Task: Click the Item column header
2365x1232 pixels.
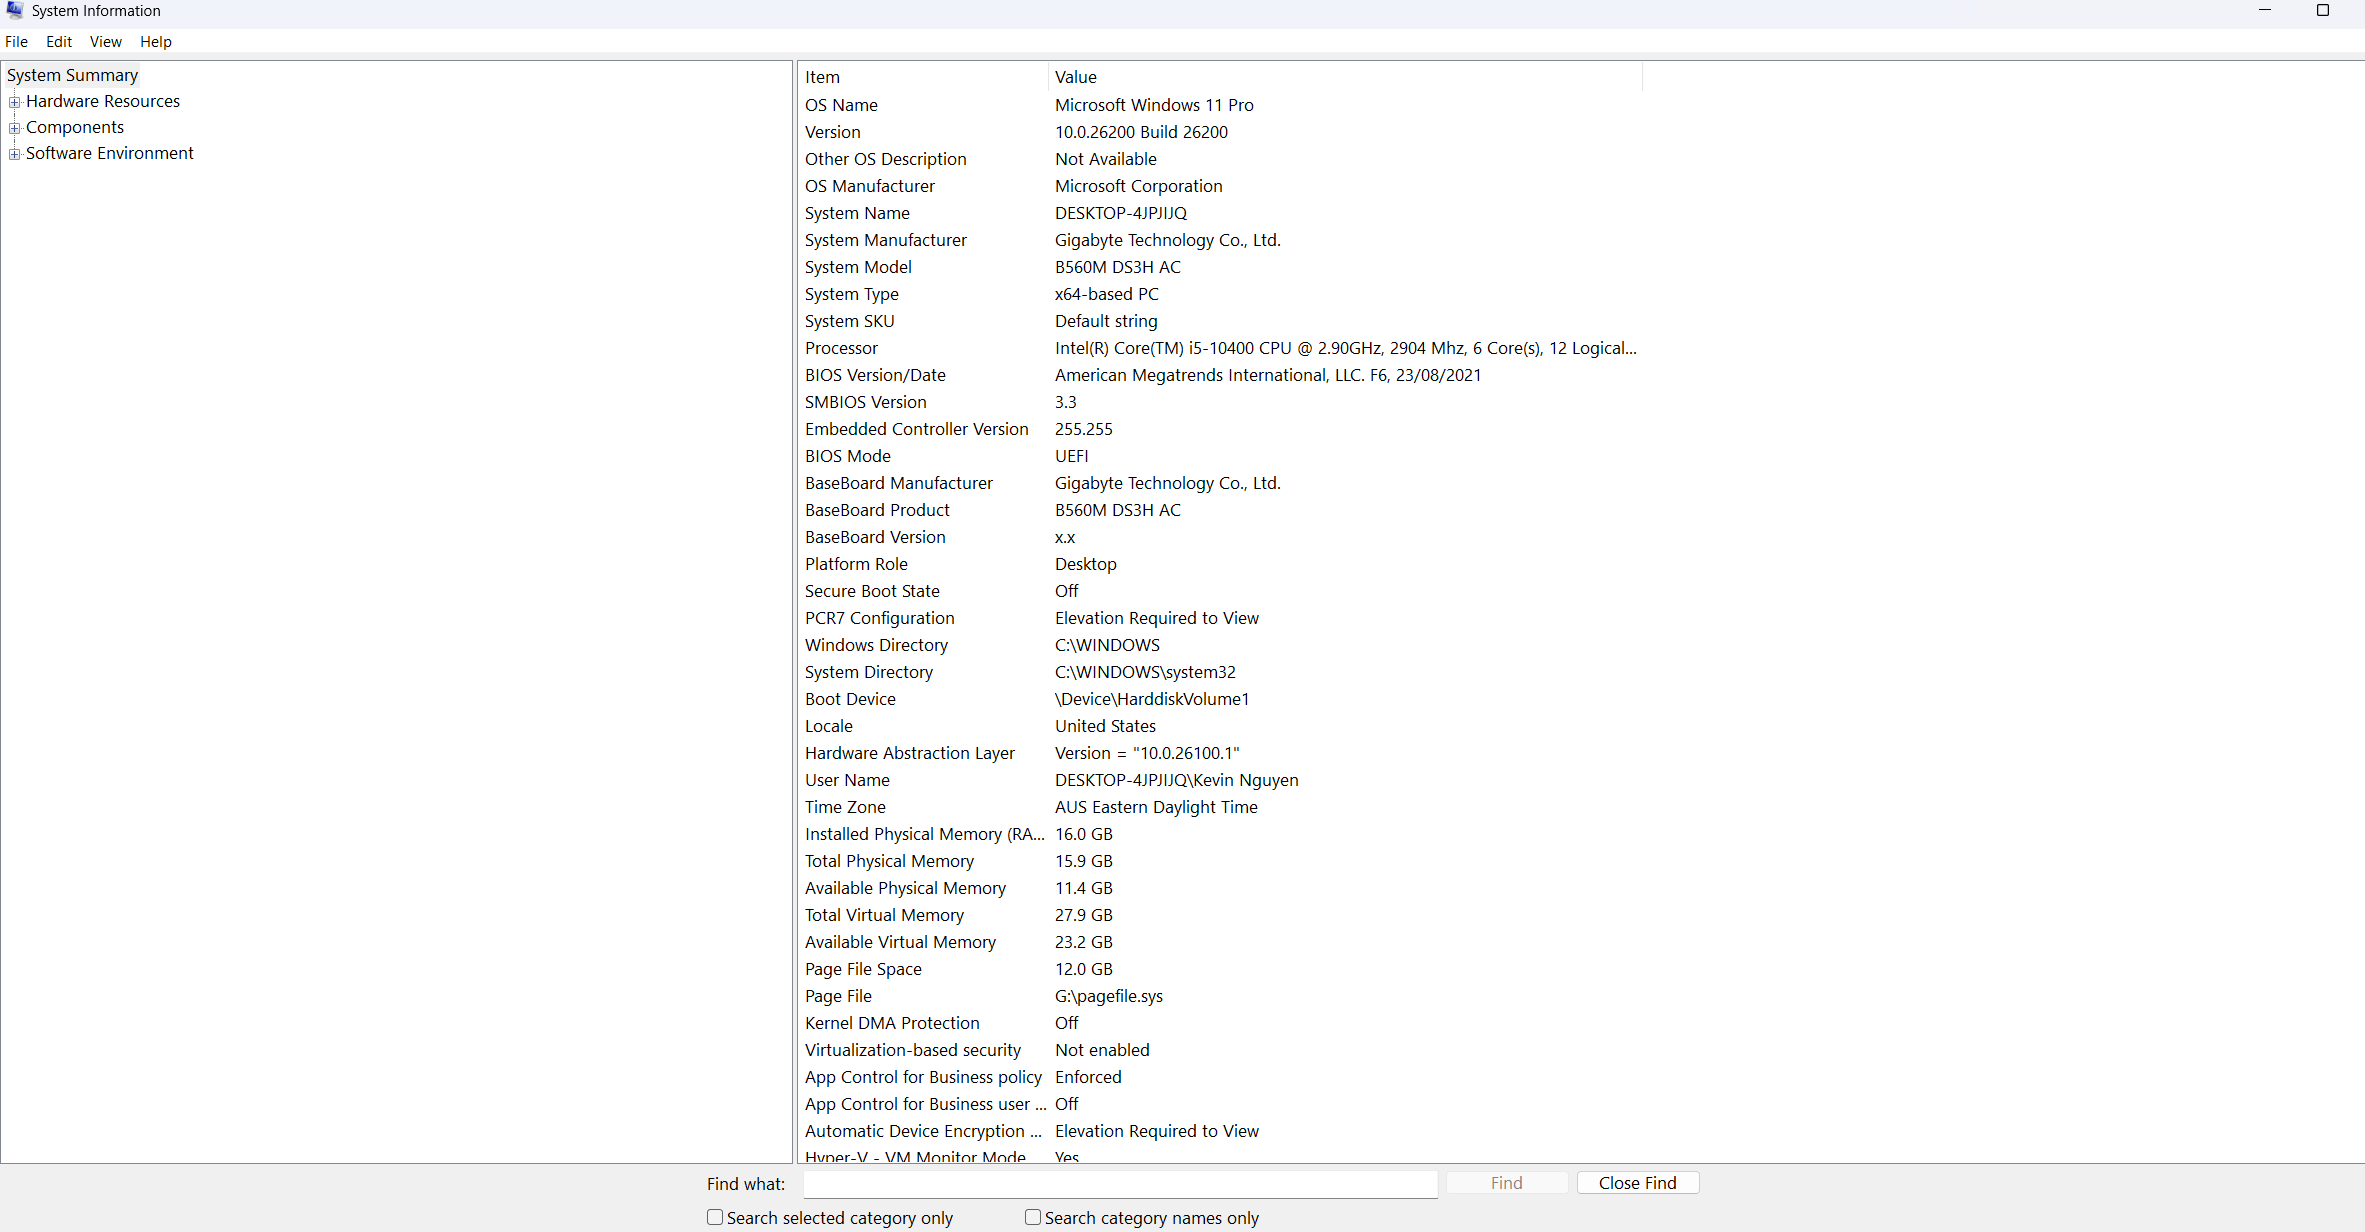Action: pyautogui.click(x=920, y=77)
